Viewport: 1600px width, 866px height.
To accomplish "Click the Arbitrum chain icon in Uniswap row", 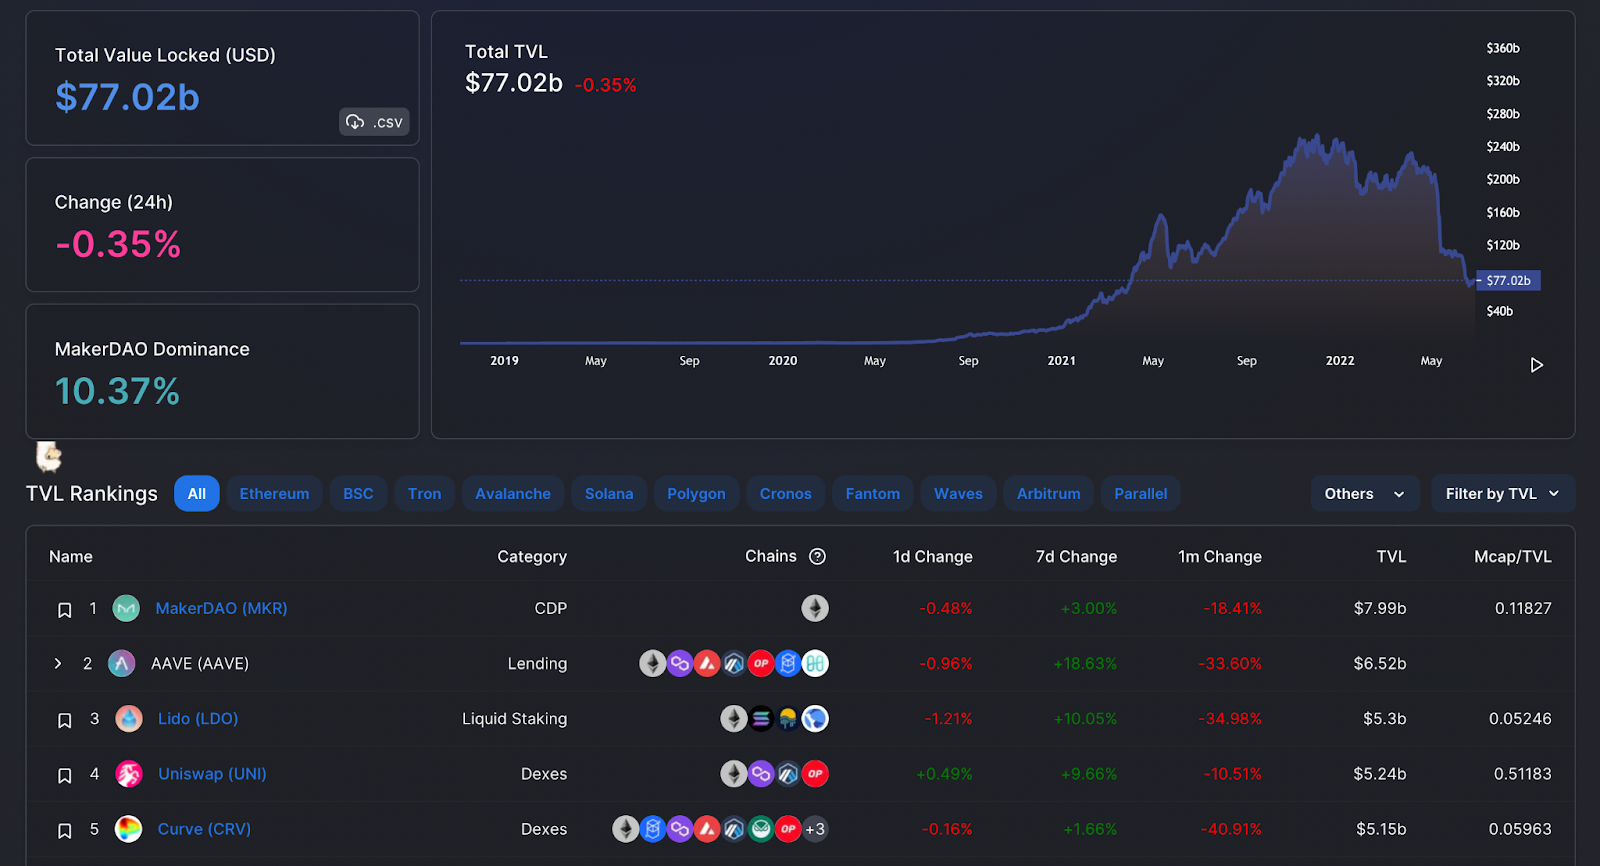I will [x=788, y=774].
